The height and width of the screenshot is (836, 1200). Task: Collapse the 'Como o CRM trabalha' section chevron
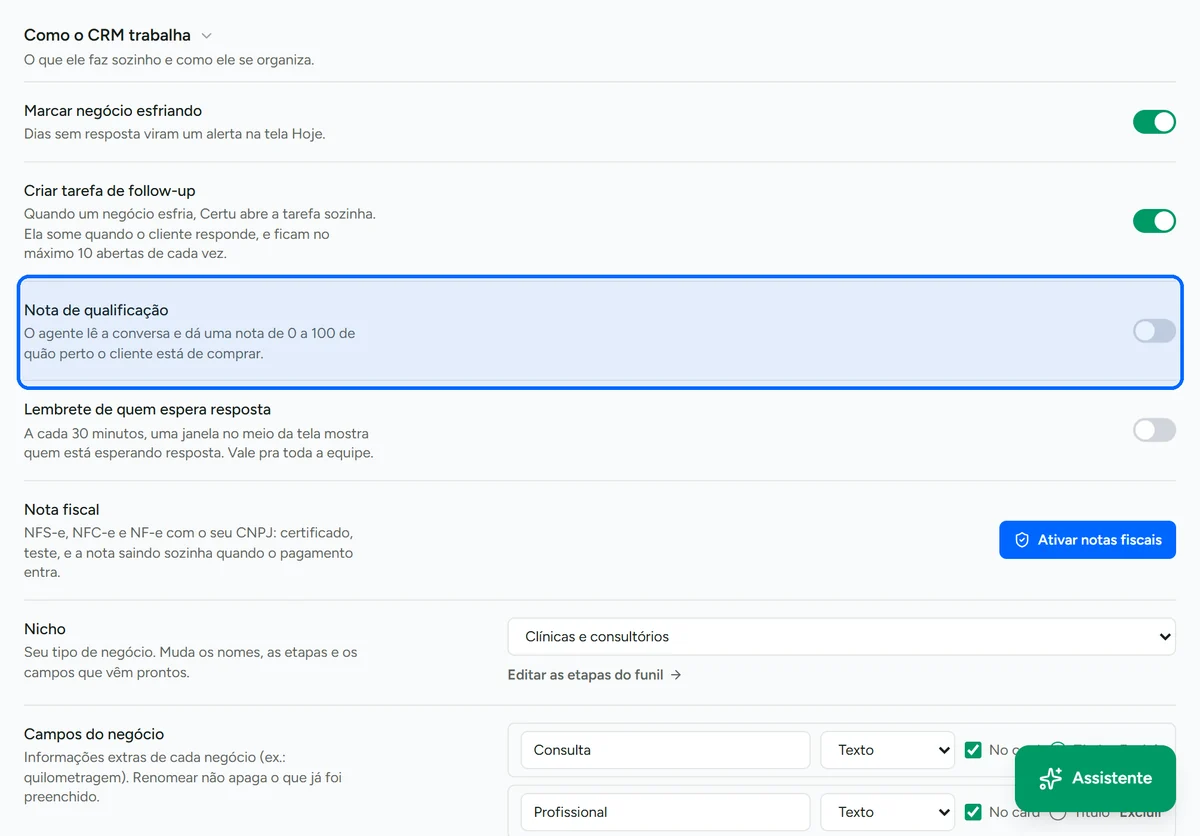(x=207, y=36)
